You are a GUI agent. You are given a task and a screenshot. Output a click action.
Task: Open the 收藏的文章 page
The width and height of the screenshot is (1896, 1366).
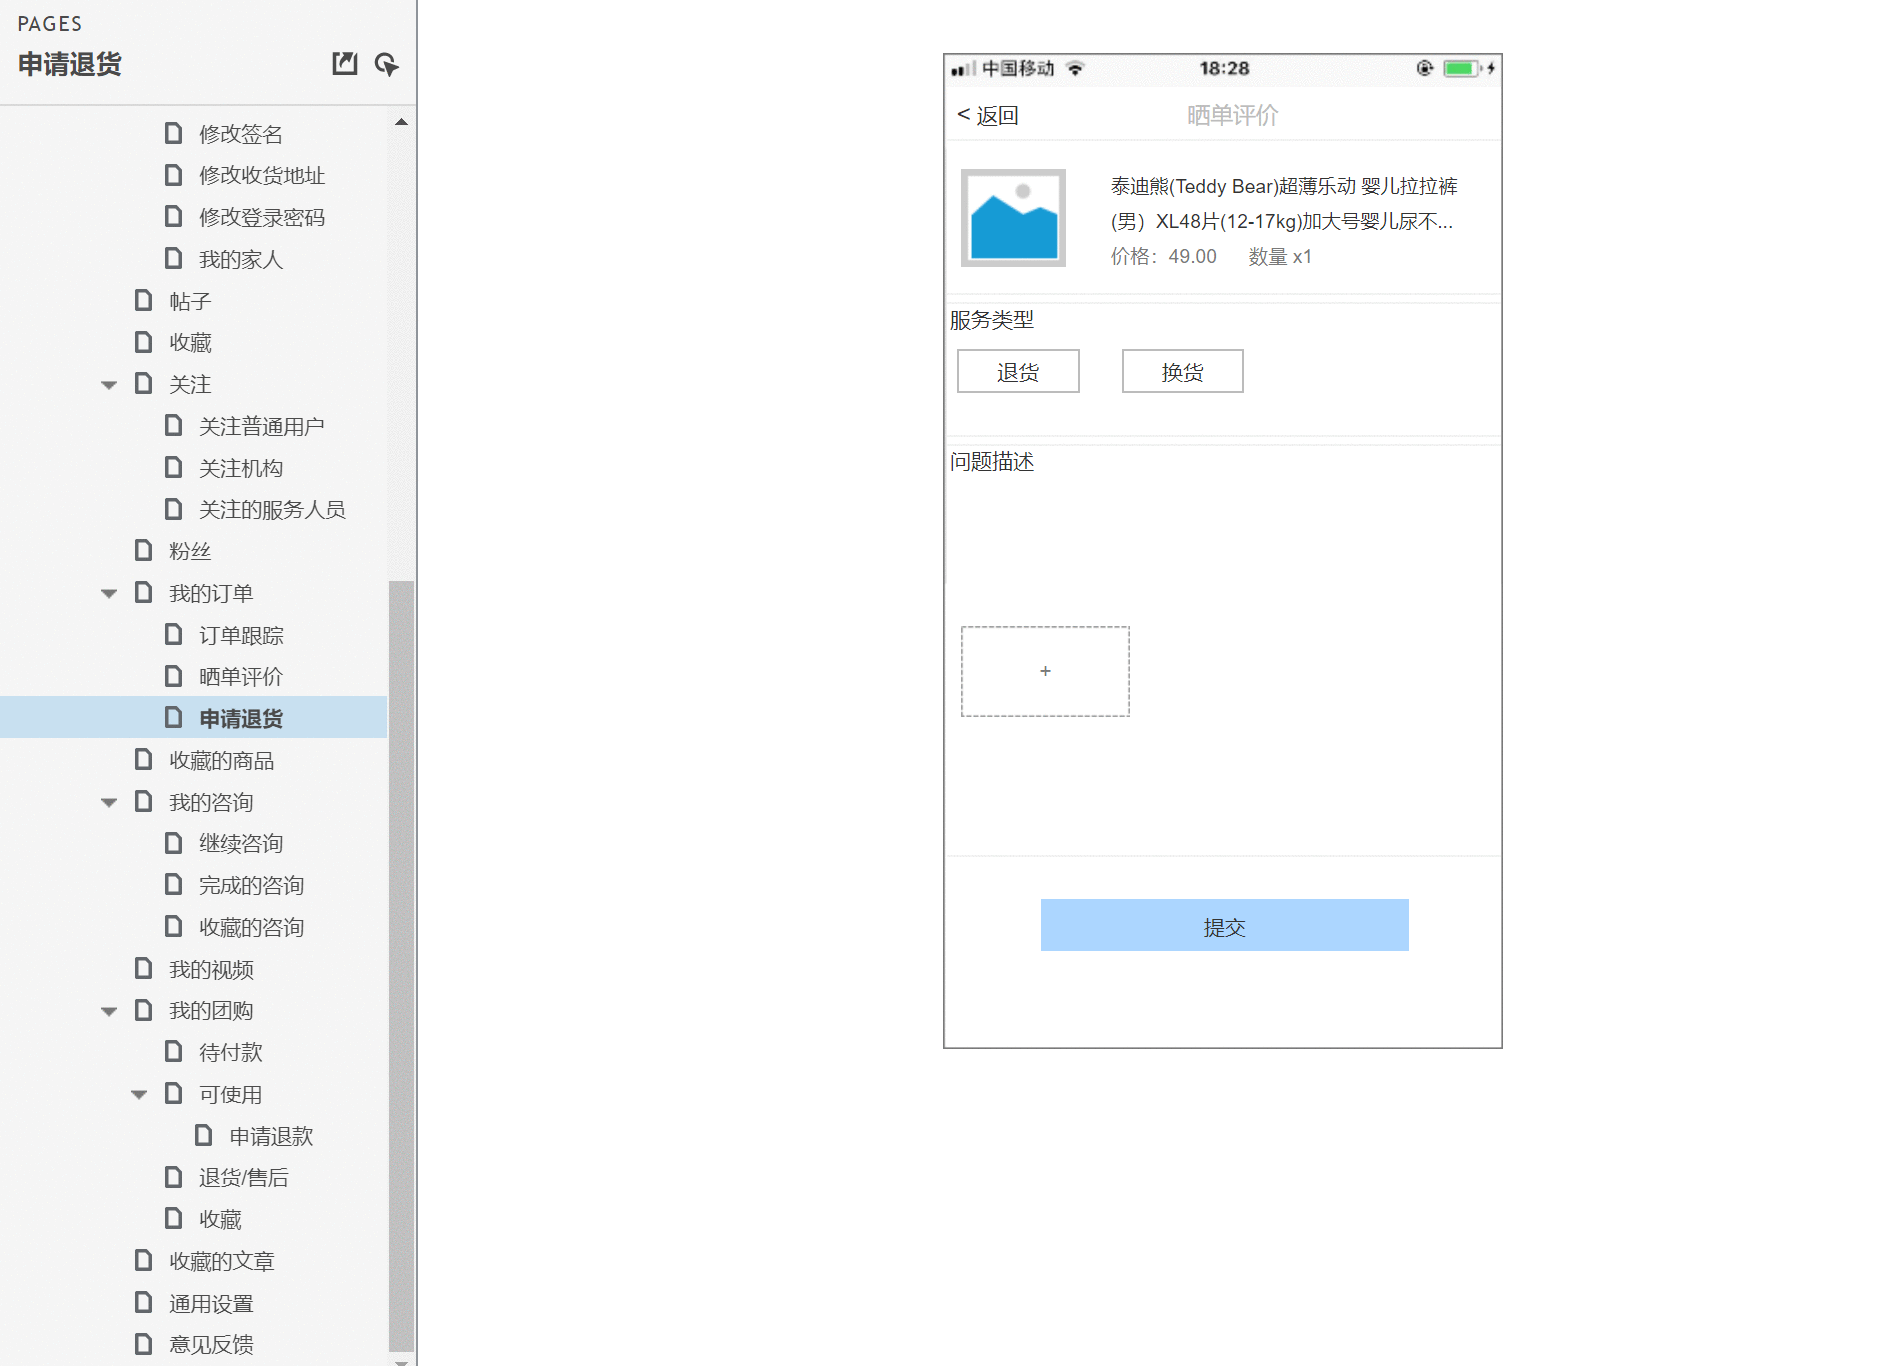[221, 1261]
